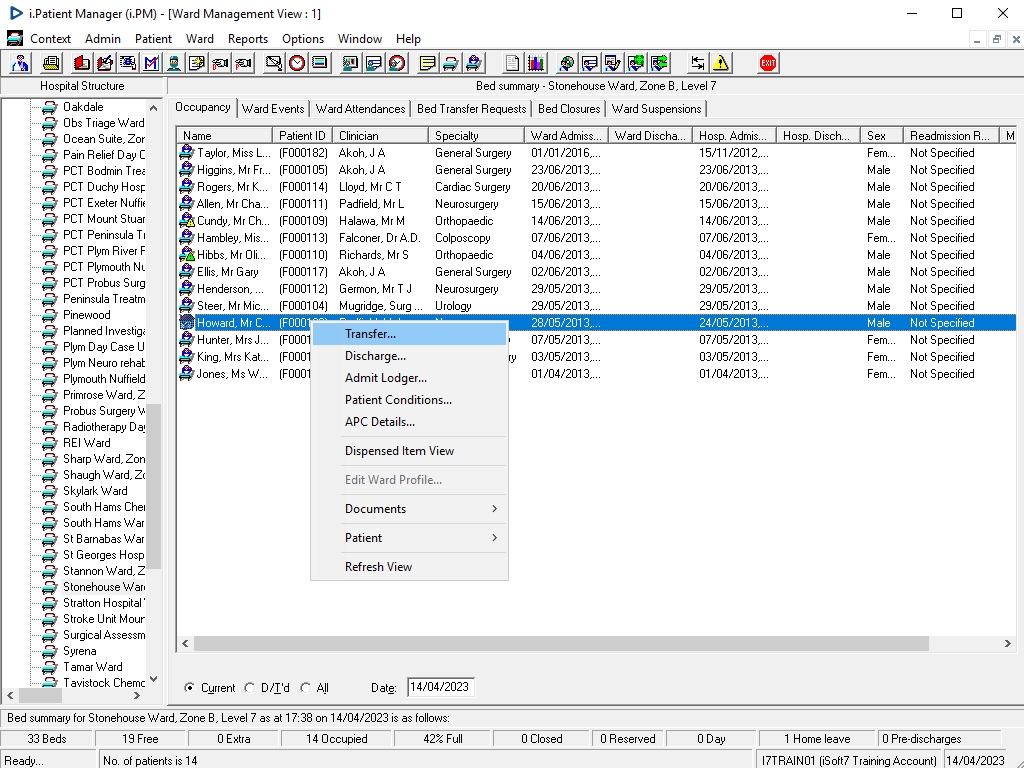The height and width of the screenshot is (768, 1024).
Task: Select Admit Lodger... menu entry
Action: click(409, 378)
